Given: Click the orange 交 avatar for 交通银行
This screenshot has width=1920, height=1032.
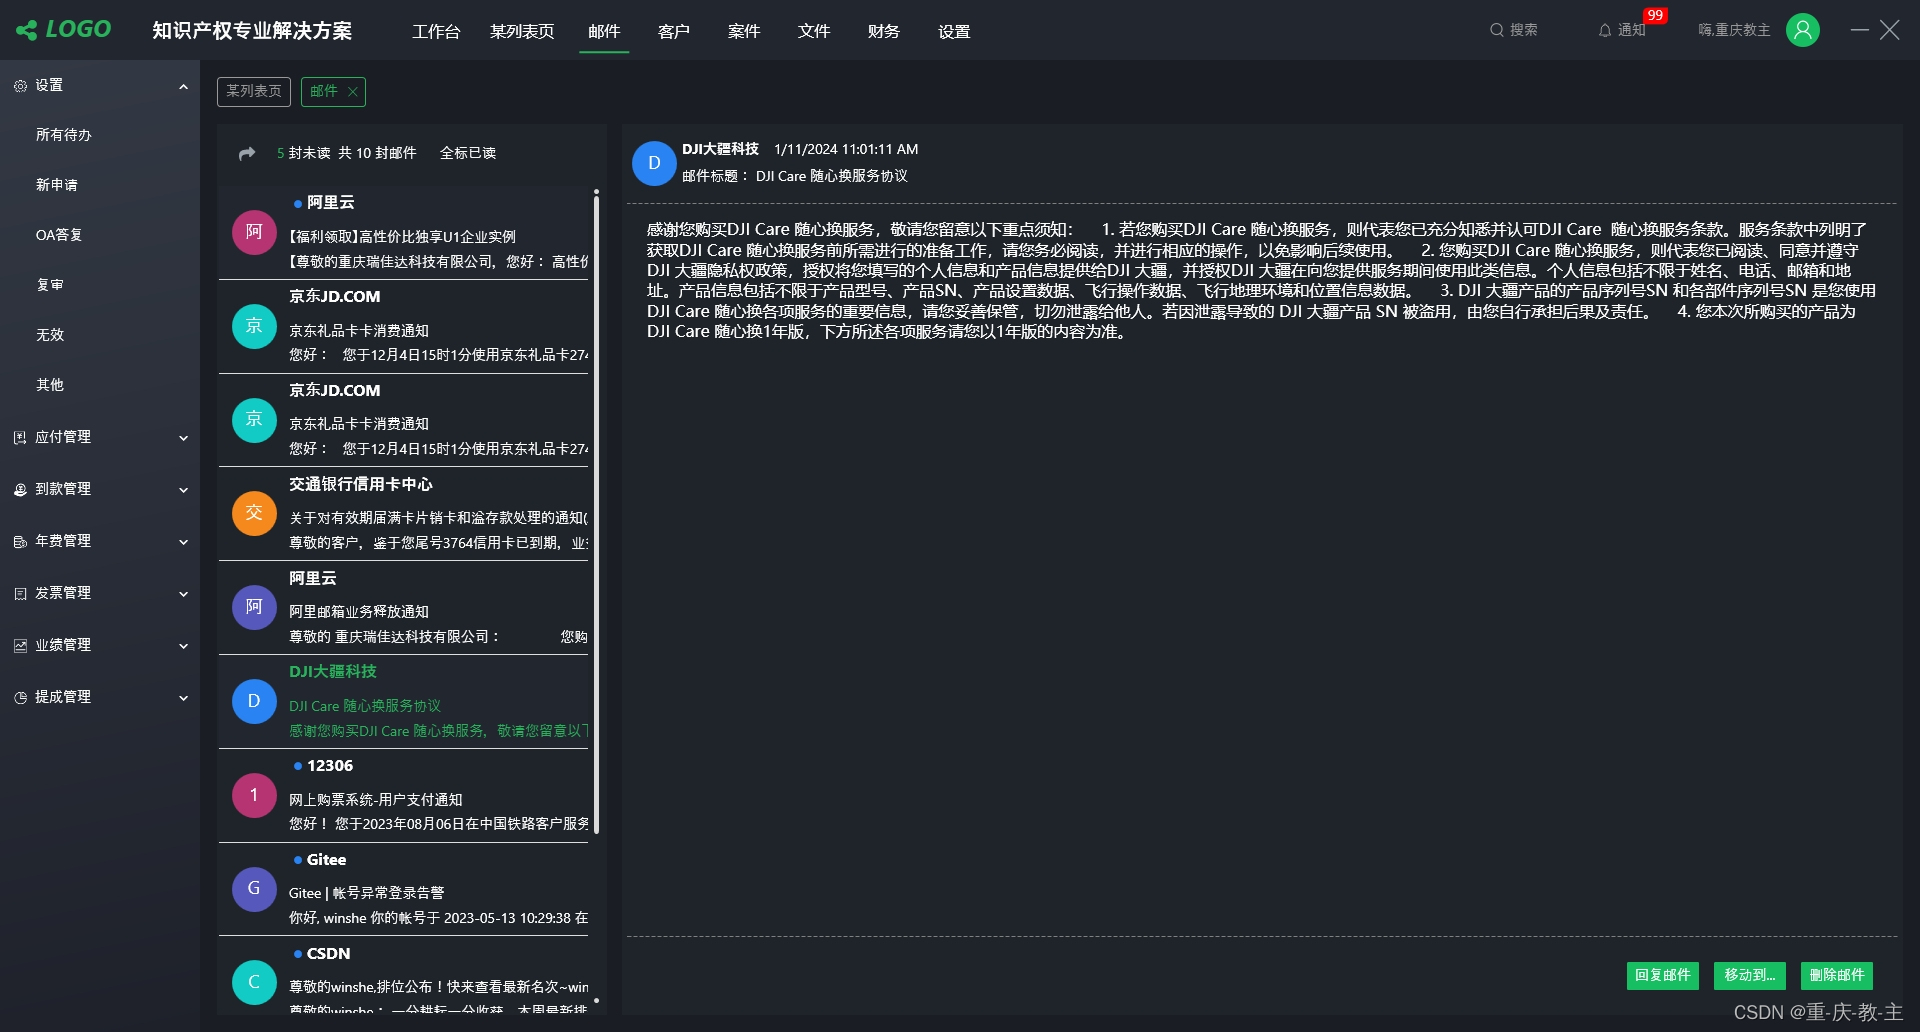Looking at the screenshot, I should pos(254,513).
